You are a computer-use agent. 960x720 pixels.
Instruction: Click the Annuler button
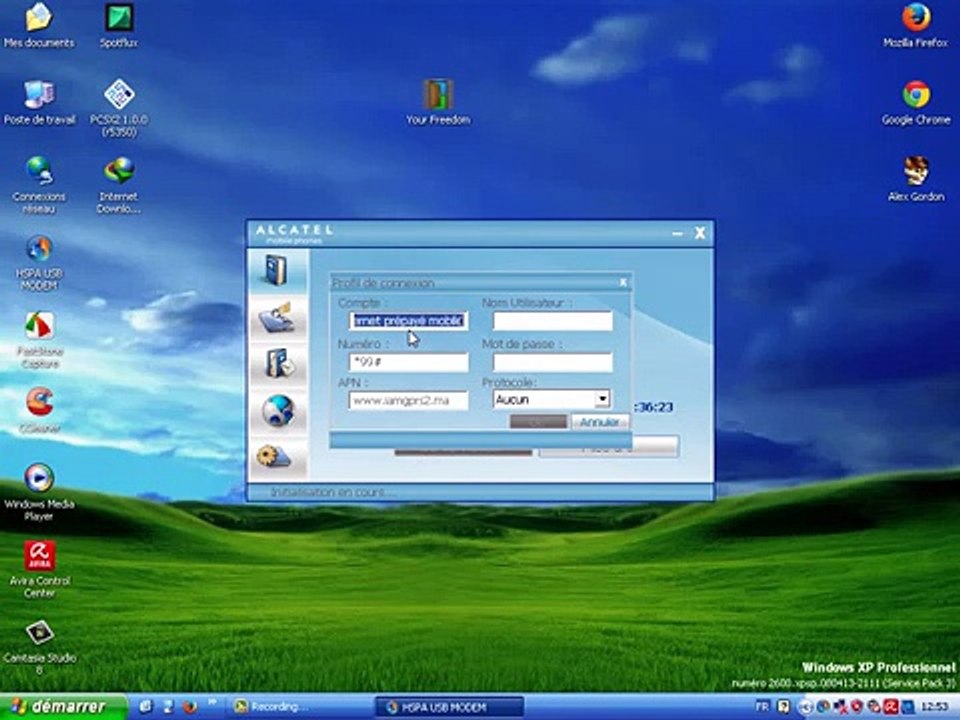[x=599, y=422]
